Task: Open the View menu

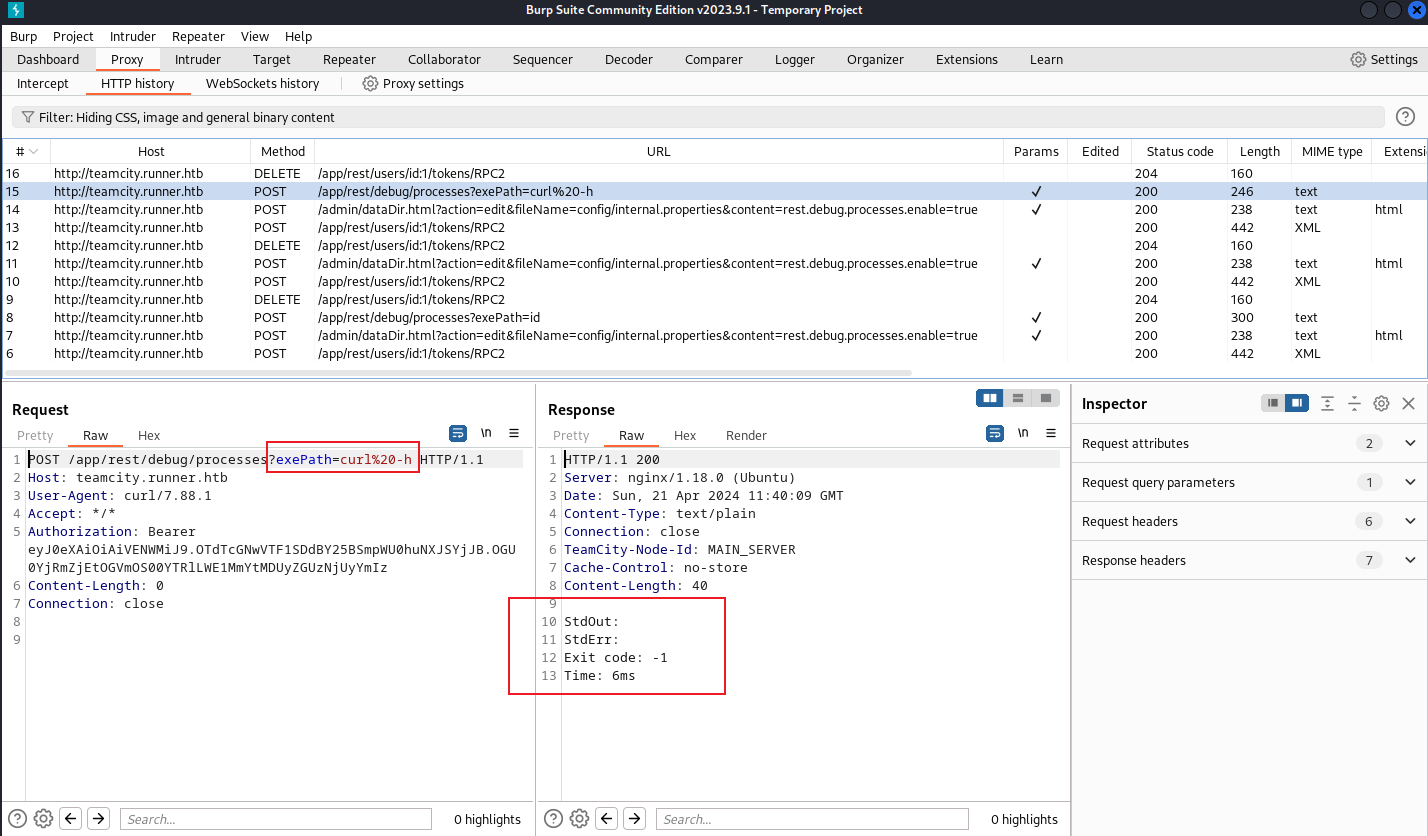Action: pyautogui.click(x=255, y=36)
